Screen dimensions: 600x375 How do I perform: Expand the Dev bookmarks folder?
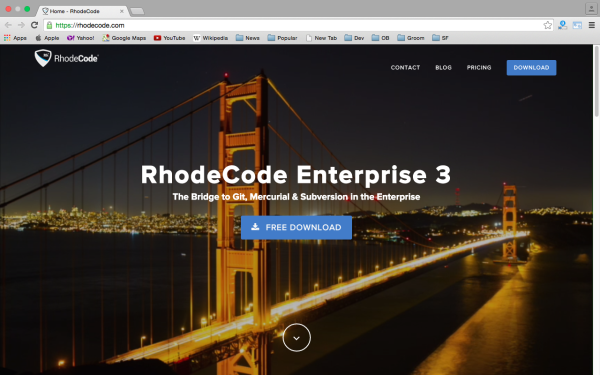tap(354, 38)
